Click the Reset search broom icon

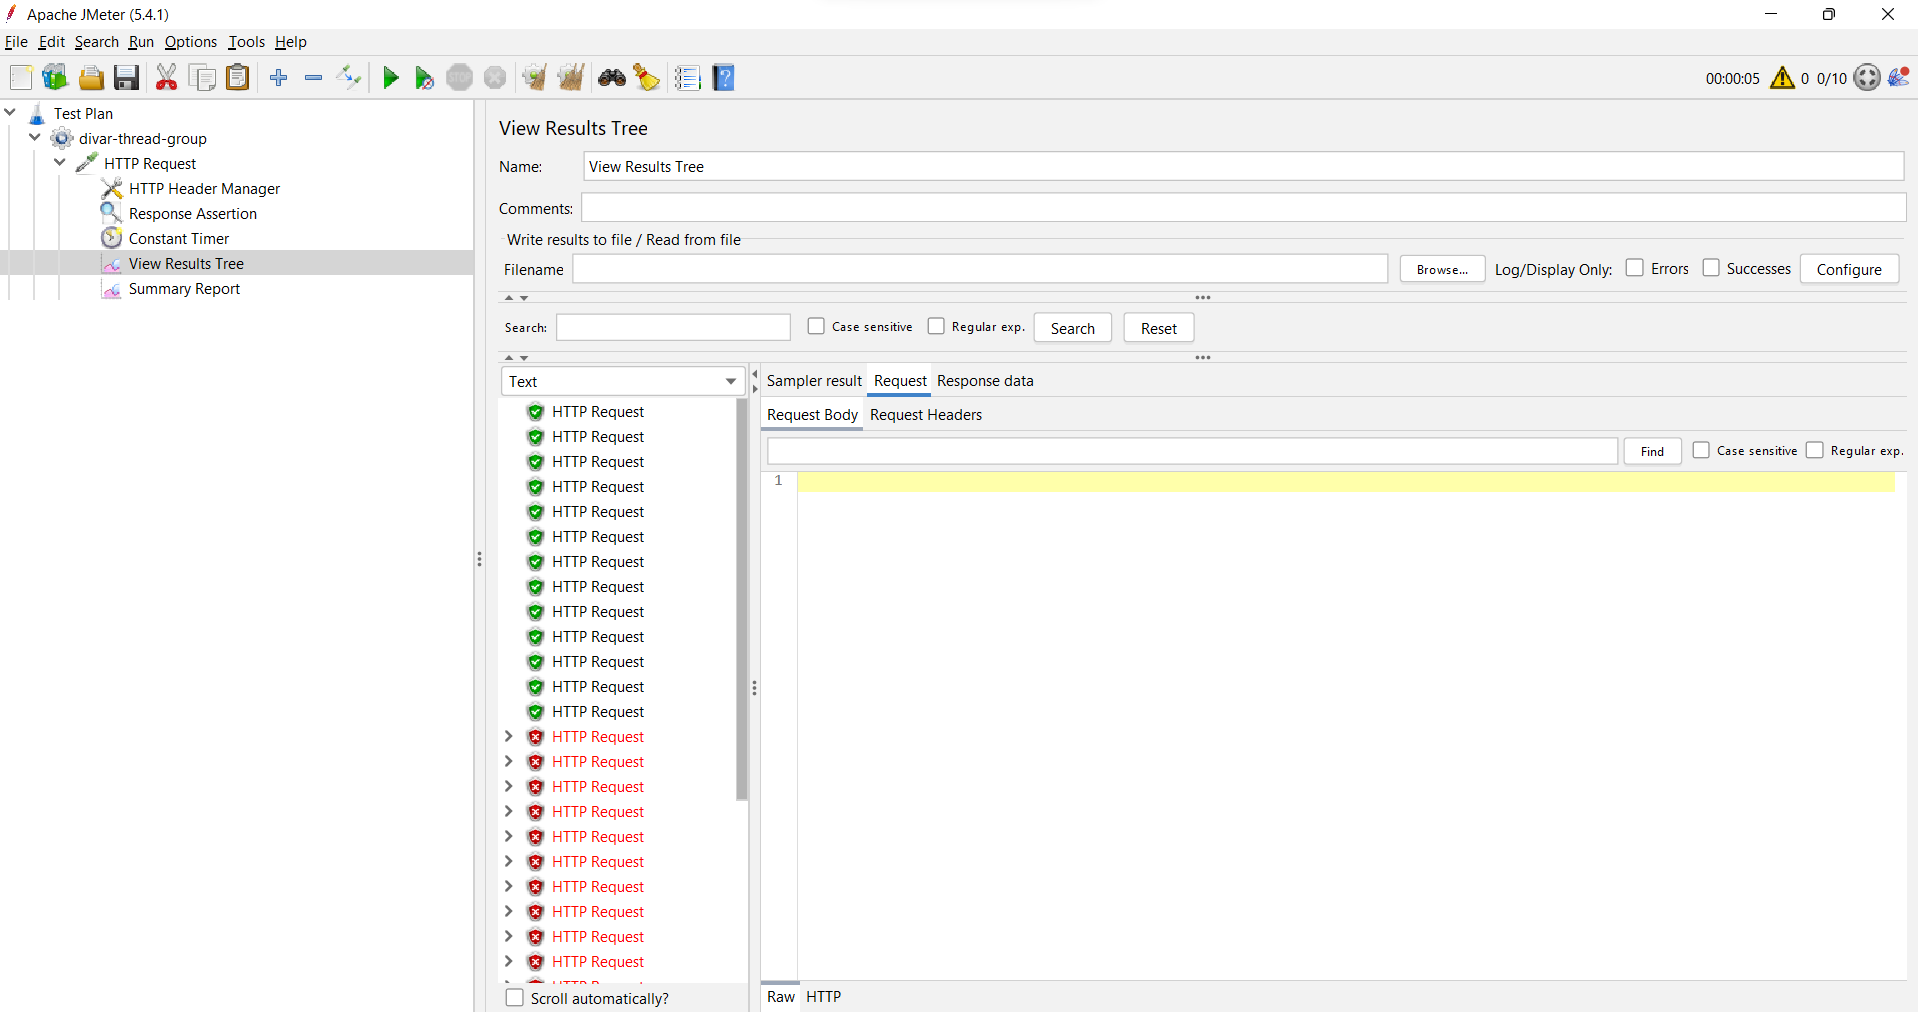pyautogui.click(x=647, y=78)
